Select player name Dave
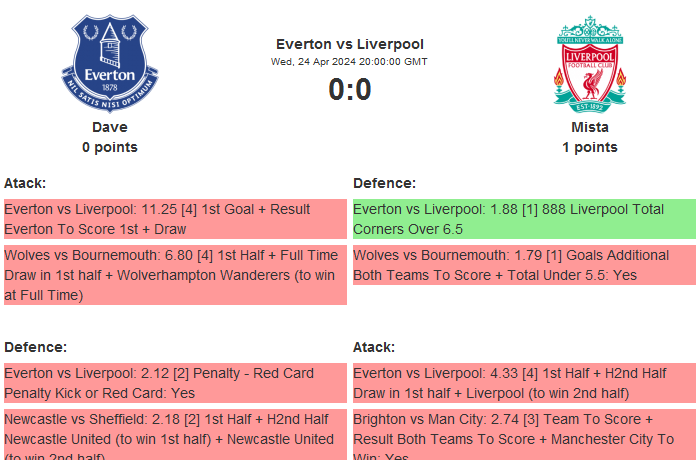The height and width of the screenshot is (460, 700). [110, 127]
